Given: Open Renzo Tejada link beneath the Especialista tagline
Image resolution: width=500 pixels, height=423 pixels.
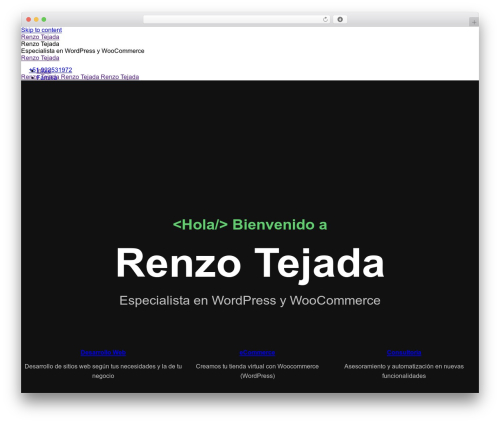Looking at the screenshot, I should pyautogui.click(x=40, y=58).
